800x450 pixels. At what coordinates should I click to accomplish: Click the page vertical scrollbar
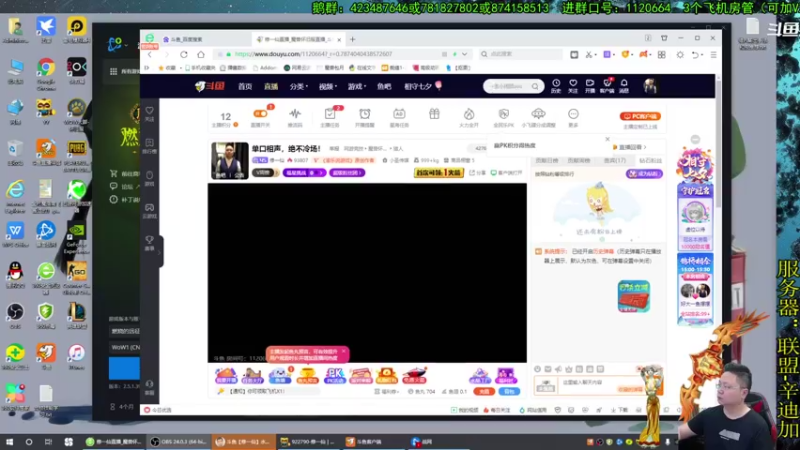718,145
